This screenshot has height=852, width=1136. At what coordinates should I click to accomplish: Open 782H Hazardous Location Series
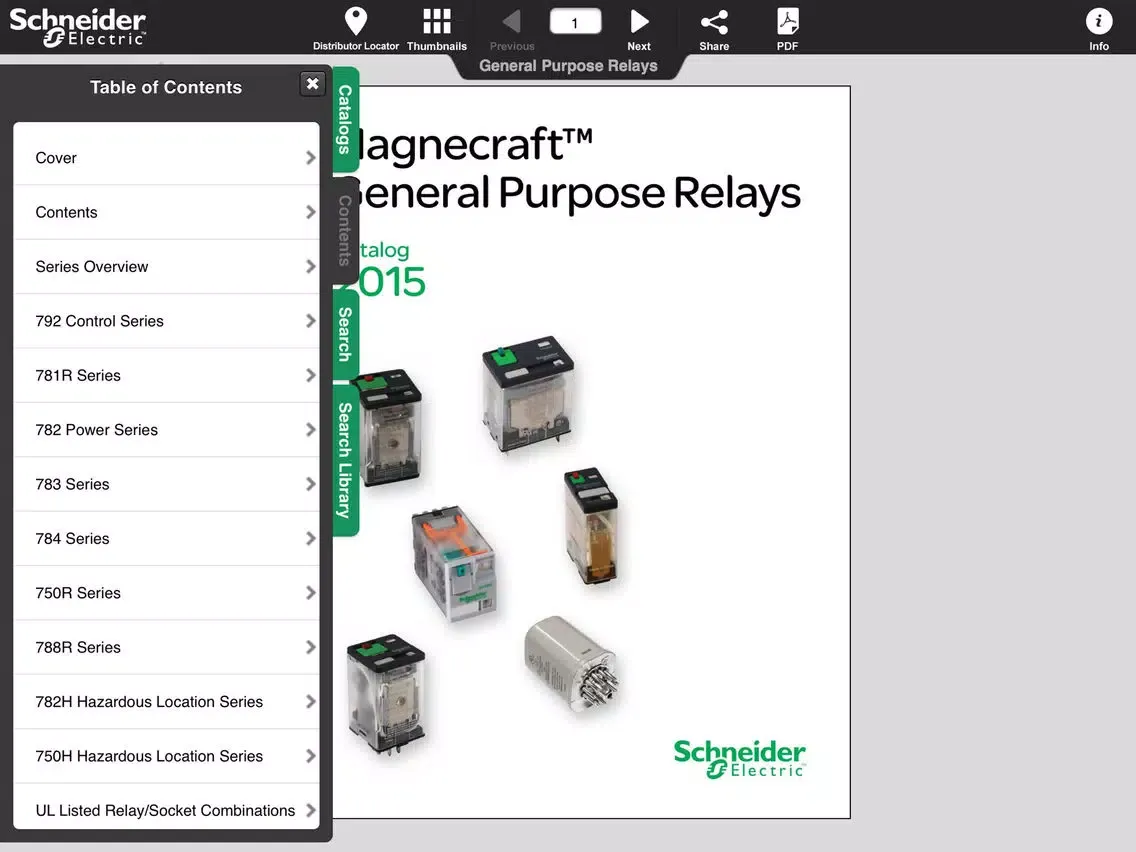click(x=166, y=701)
